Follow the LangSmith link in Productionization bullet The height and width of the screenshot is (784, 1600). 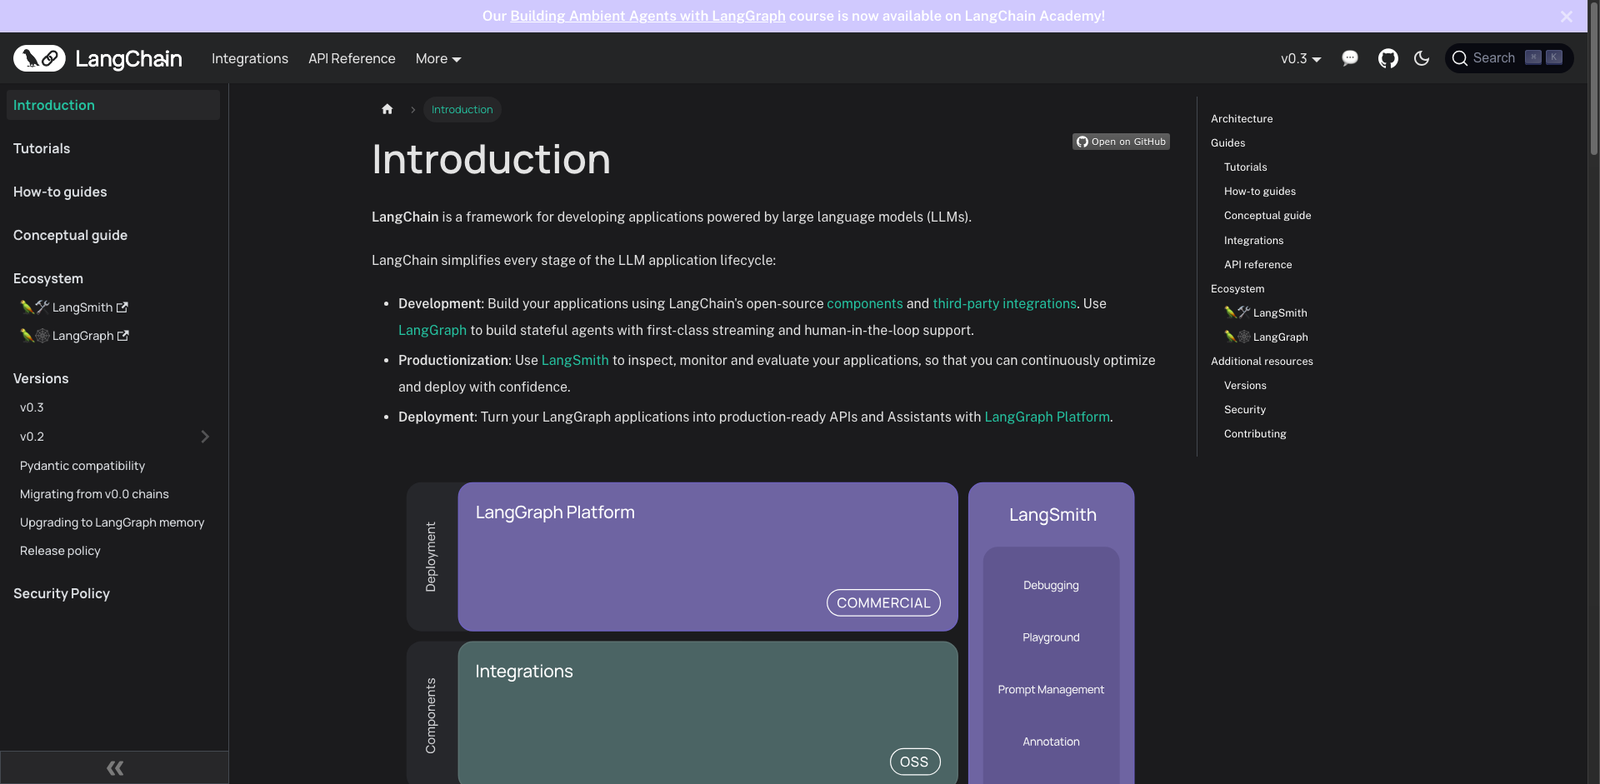coord(575,360)
